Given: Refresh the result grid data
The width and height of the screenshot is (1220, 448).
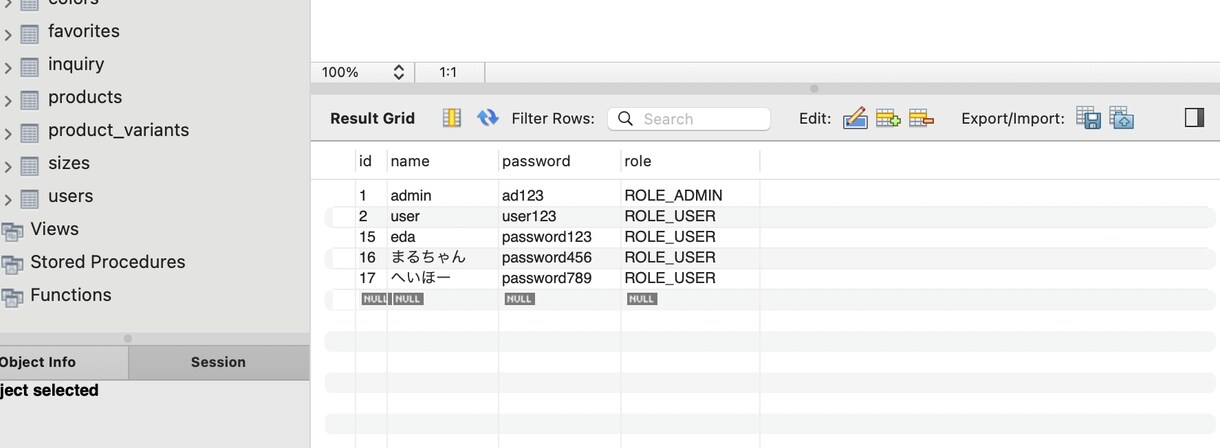Looking at the screenshot, I should 488,118.
